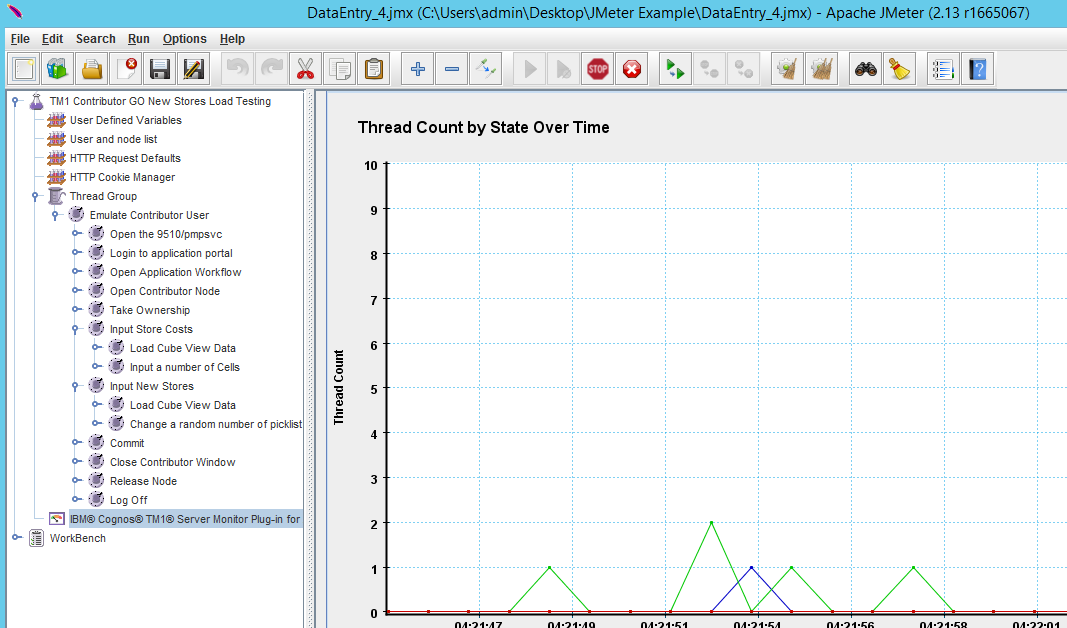Screen dimensions: 1067x628
Task: Select Change a random number of picklist item
Action: tap(216, 425)
